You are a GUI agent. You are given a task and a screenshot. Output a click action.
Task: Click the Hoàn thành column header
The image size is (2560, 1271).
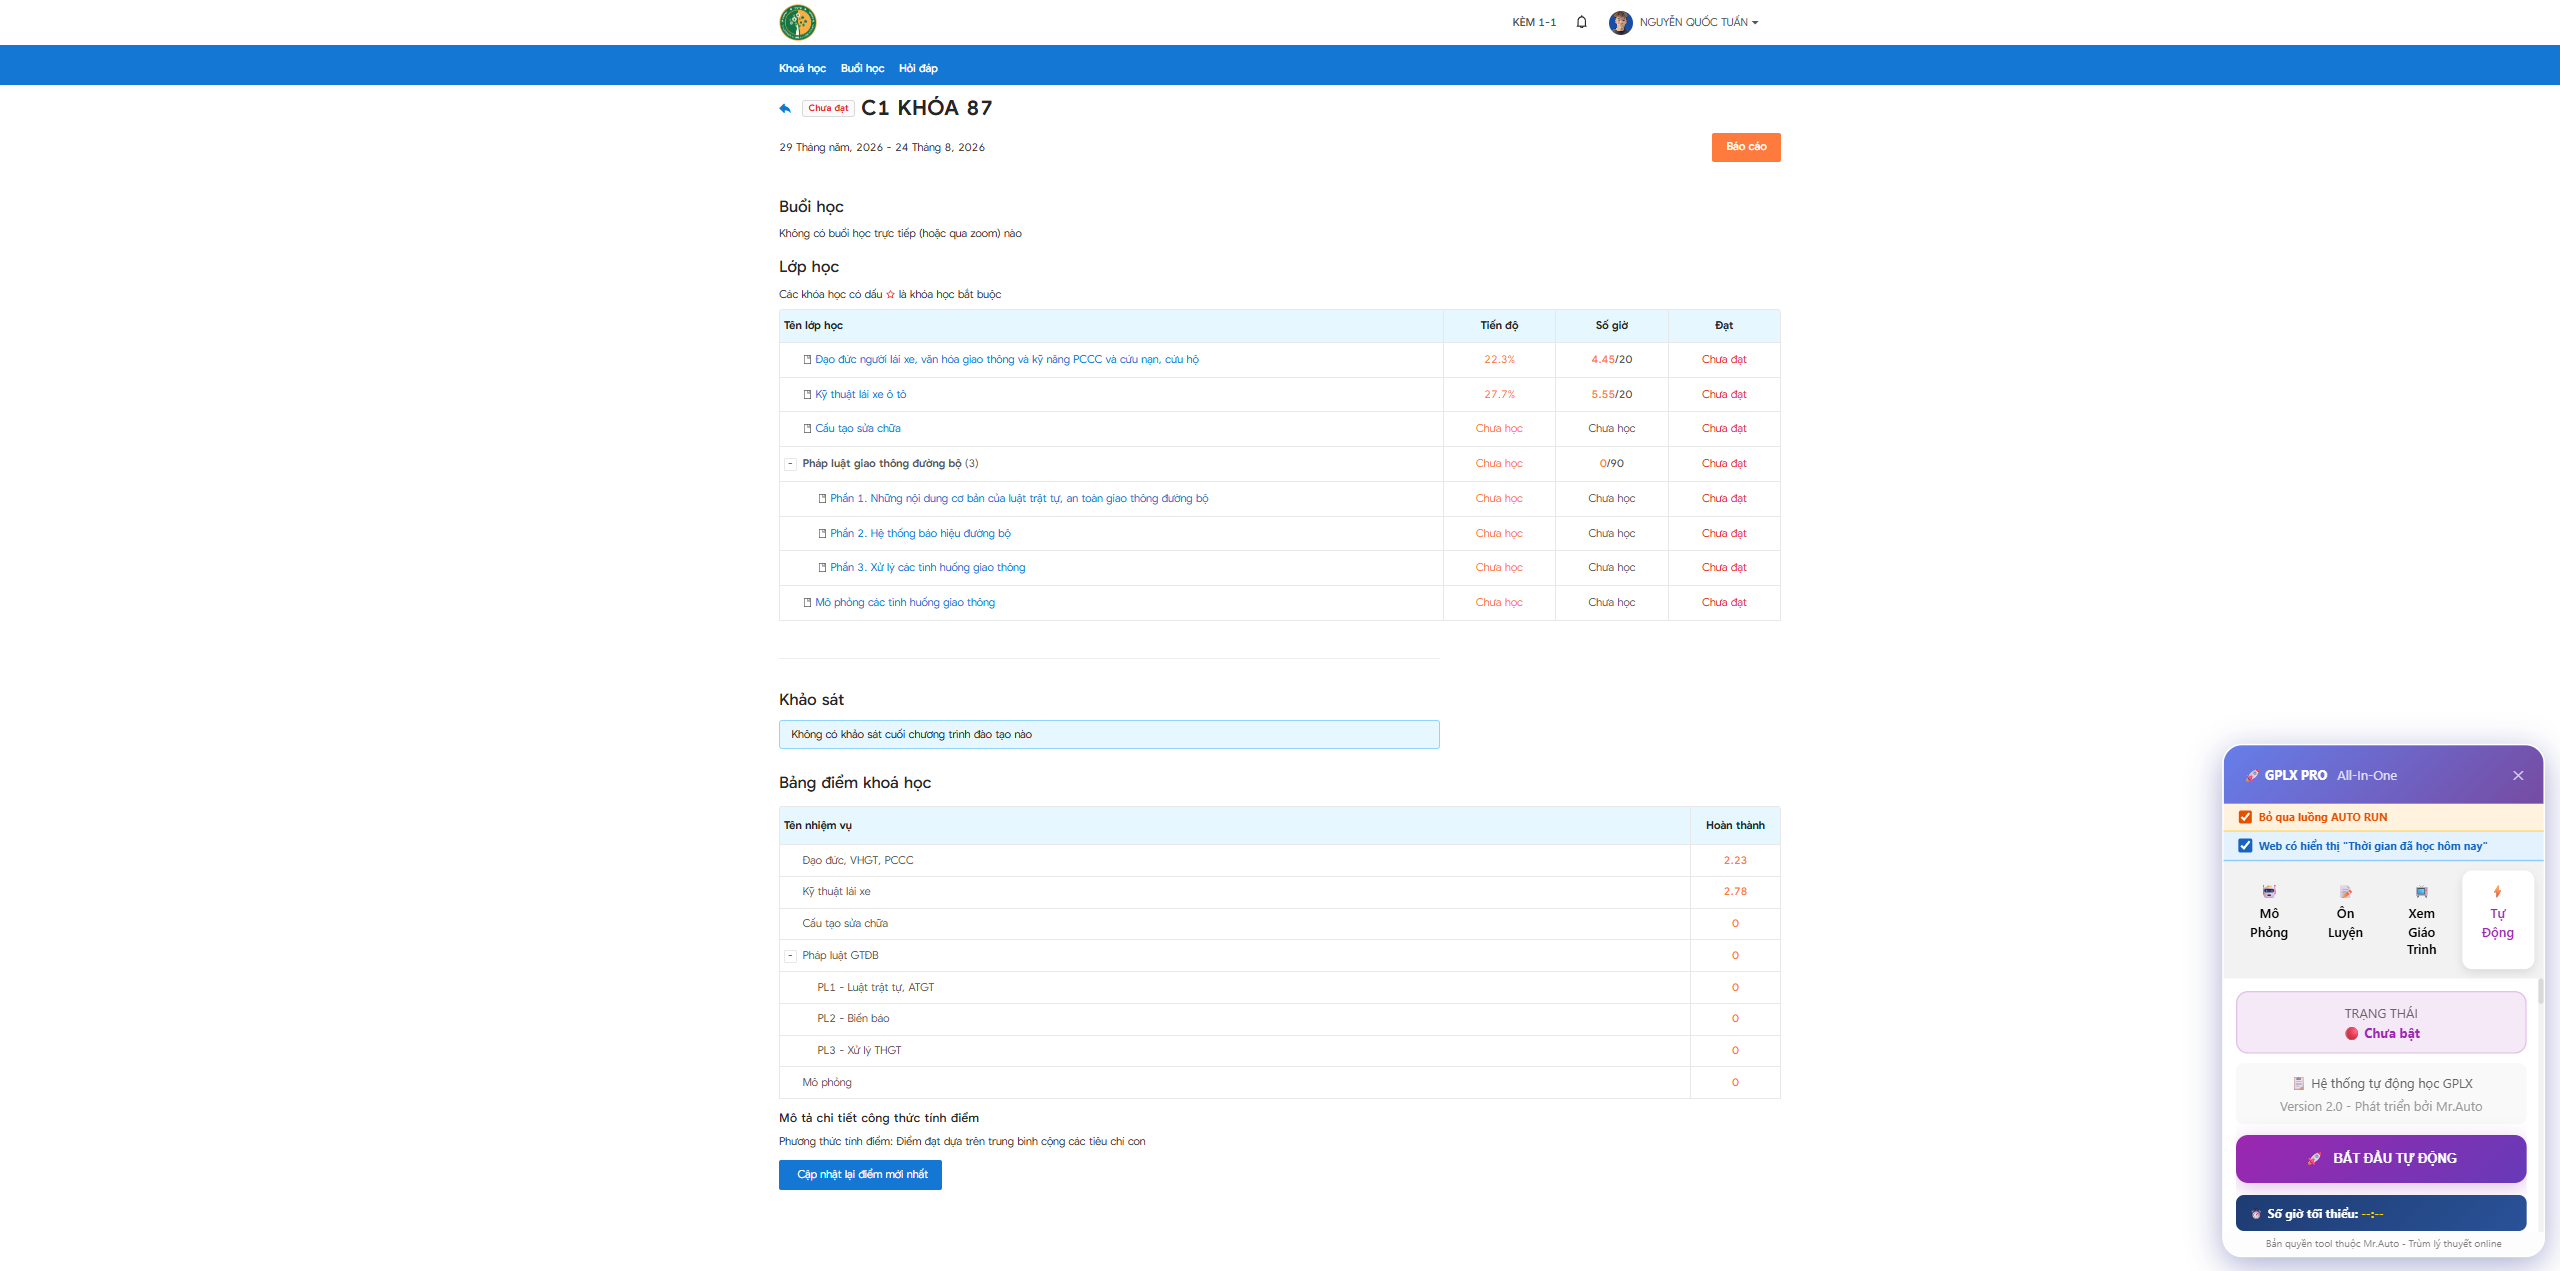pyautogui.click(x=1734, y=826)
